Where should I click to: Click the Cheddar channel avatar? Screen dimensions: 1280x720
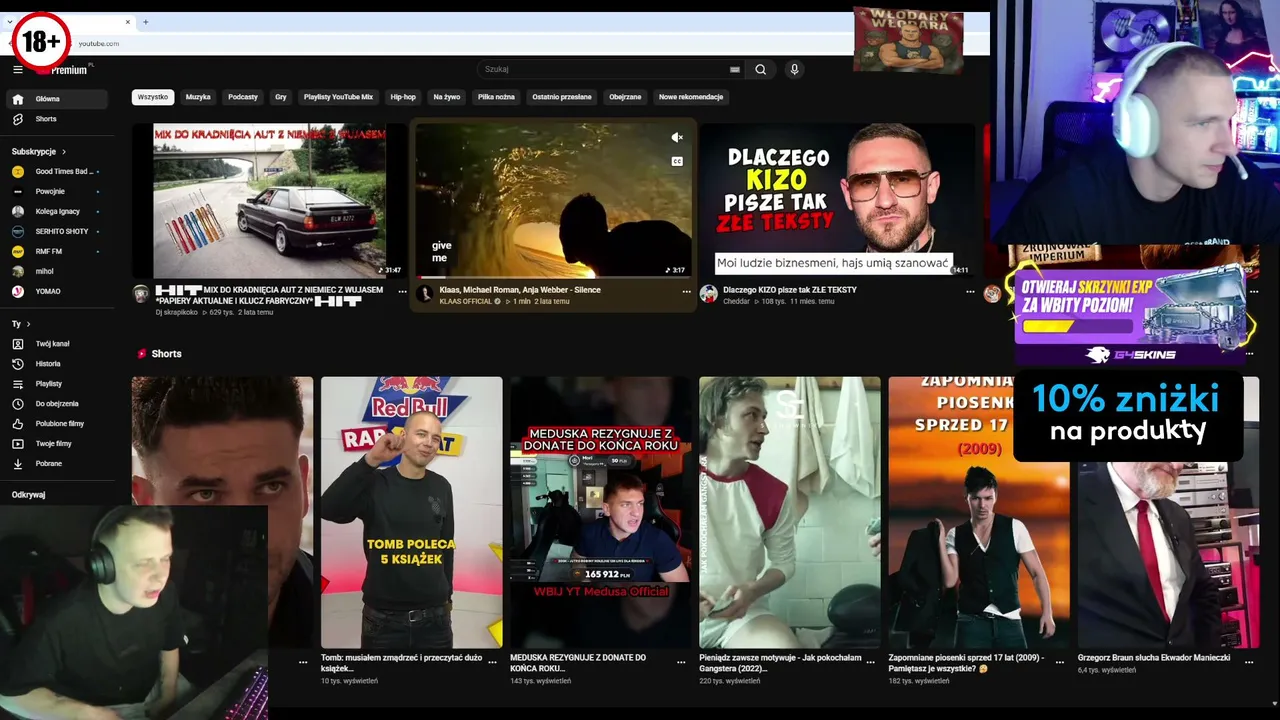point(709,294)
